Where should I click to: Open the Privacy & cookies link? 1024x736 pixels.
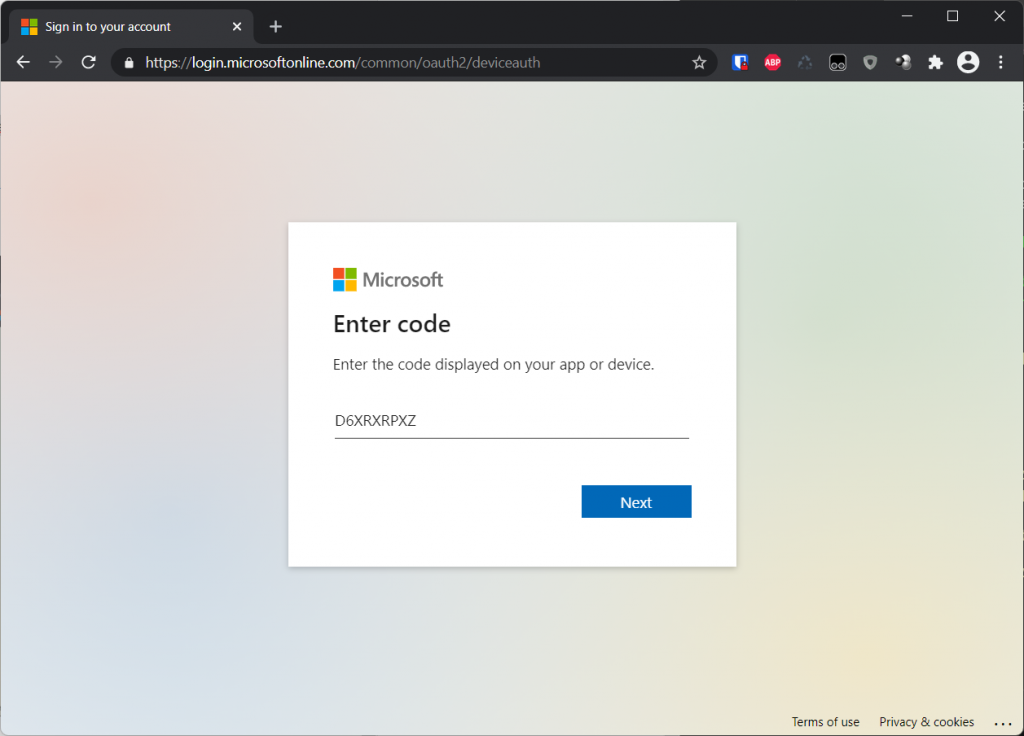pos(926,722)
